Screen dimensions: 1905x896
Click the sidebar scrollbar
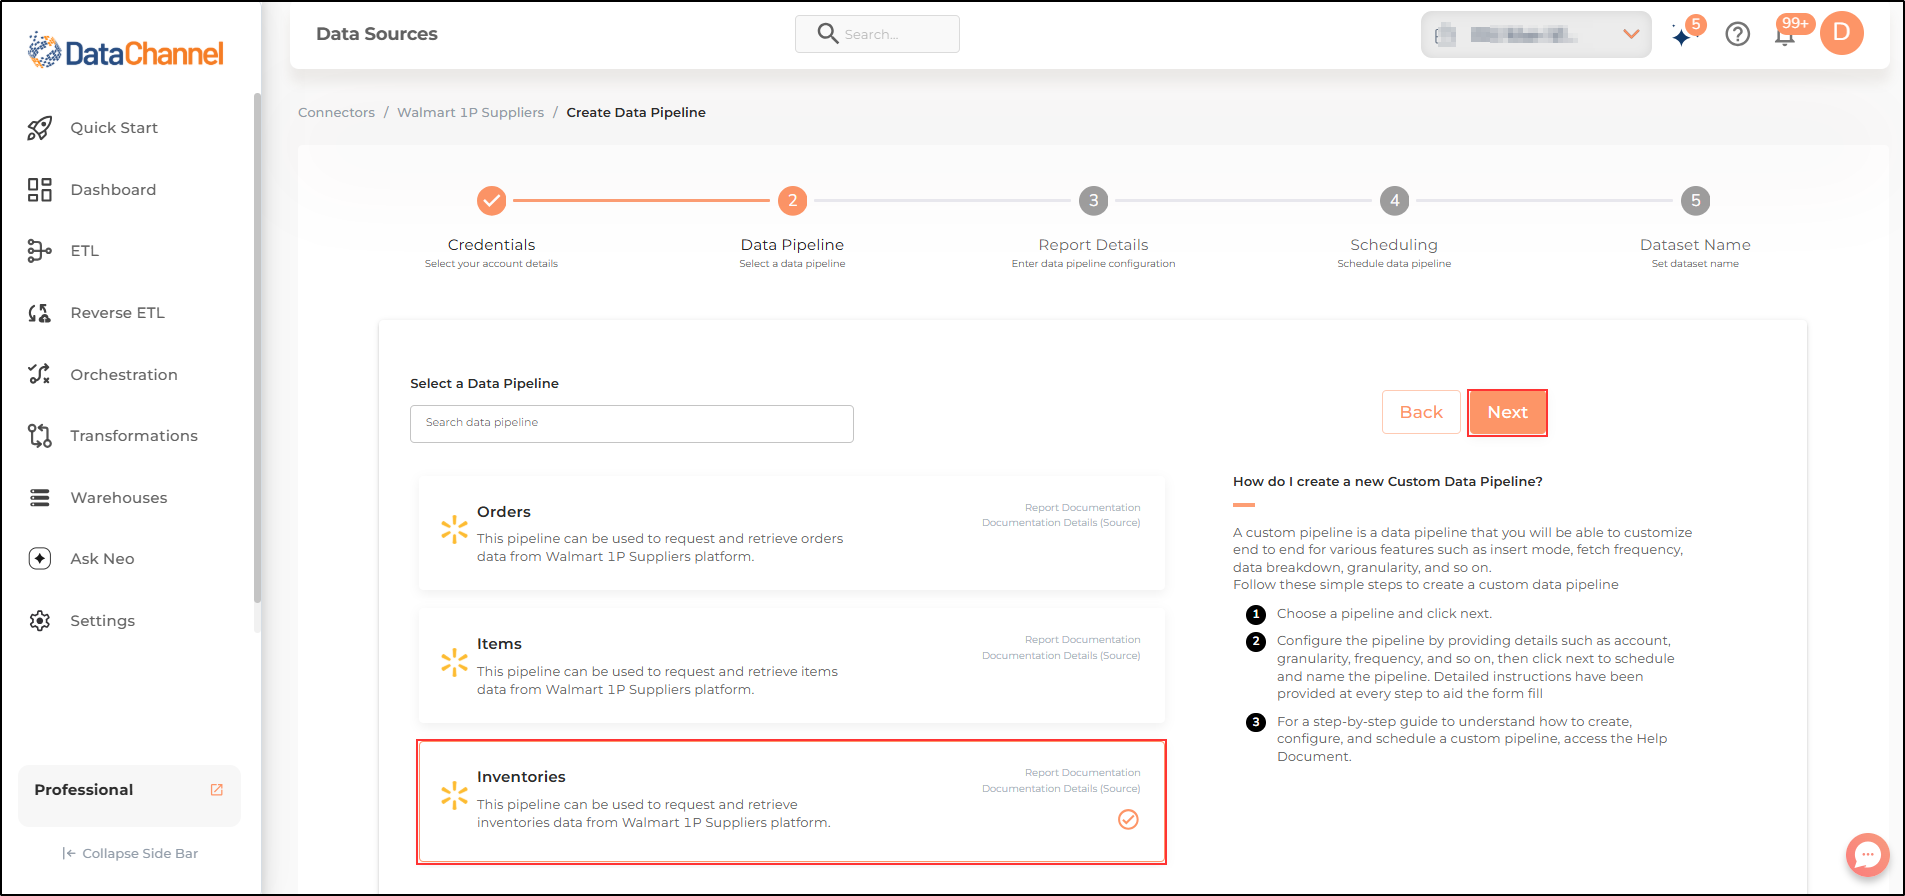257,348
